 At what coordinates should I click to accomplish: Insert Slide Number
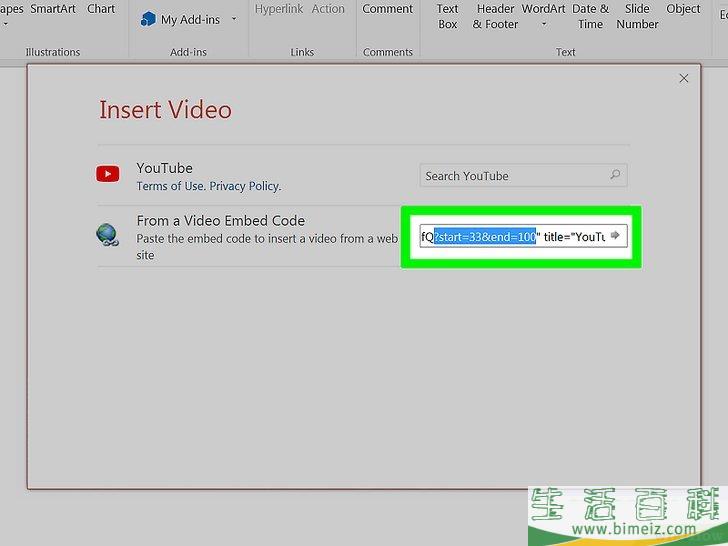[x=637, y=16]
